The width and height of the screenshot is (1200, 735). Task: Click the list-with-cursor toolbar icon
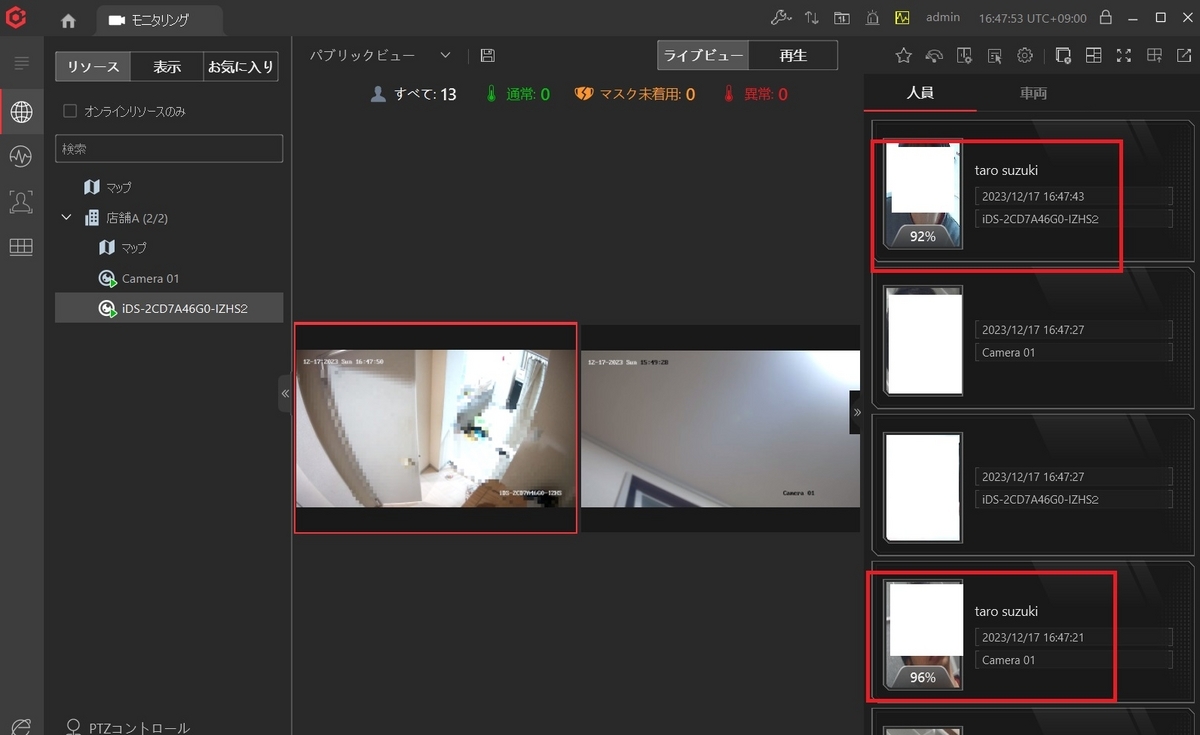tap(995, 56)
